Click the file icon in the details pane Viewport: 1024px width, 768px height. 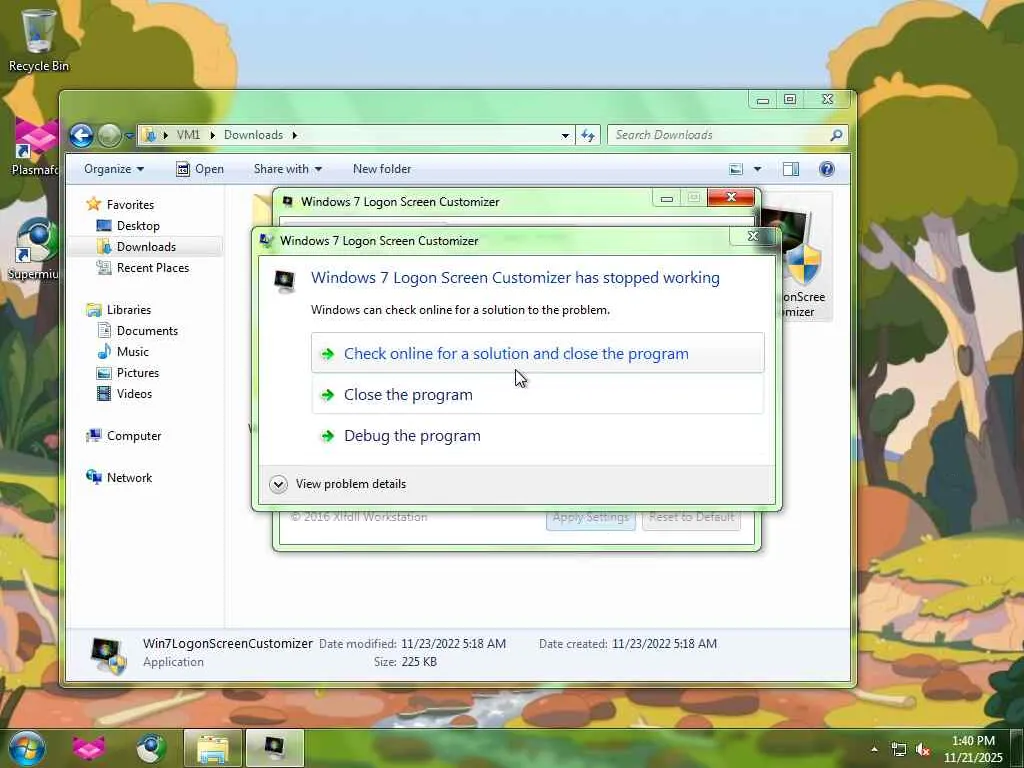(x=108, y=655)
